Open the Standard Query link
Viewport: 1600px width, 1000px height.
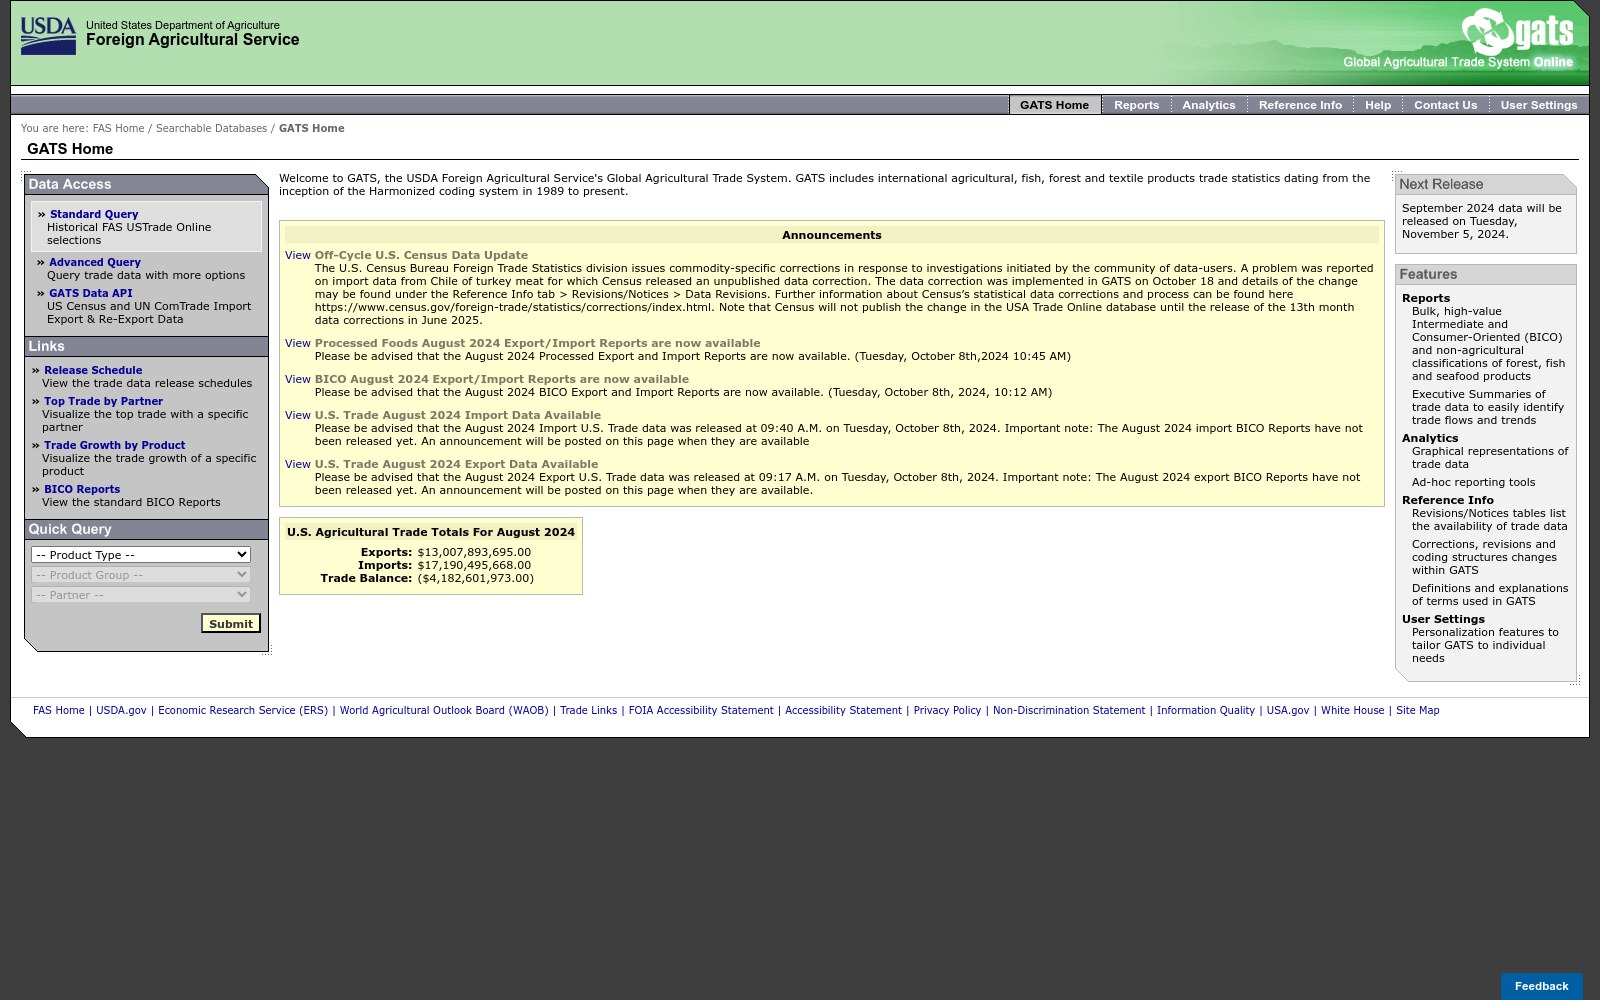tap(94, 215)
